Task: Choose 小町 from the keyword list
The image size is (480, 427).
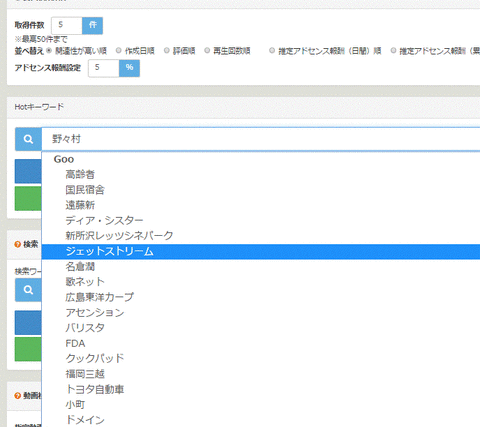Action: click(261, 405)
